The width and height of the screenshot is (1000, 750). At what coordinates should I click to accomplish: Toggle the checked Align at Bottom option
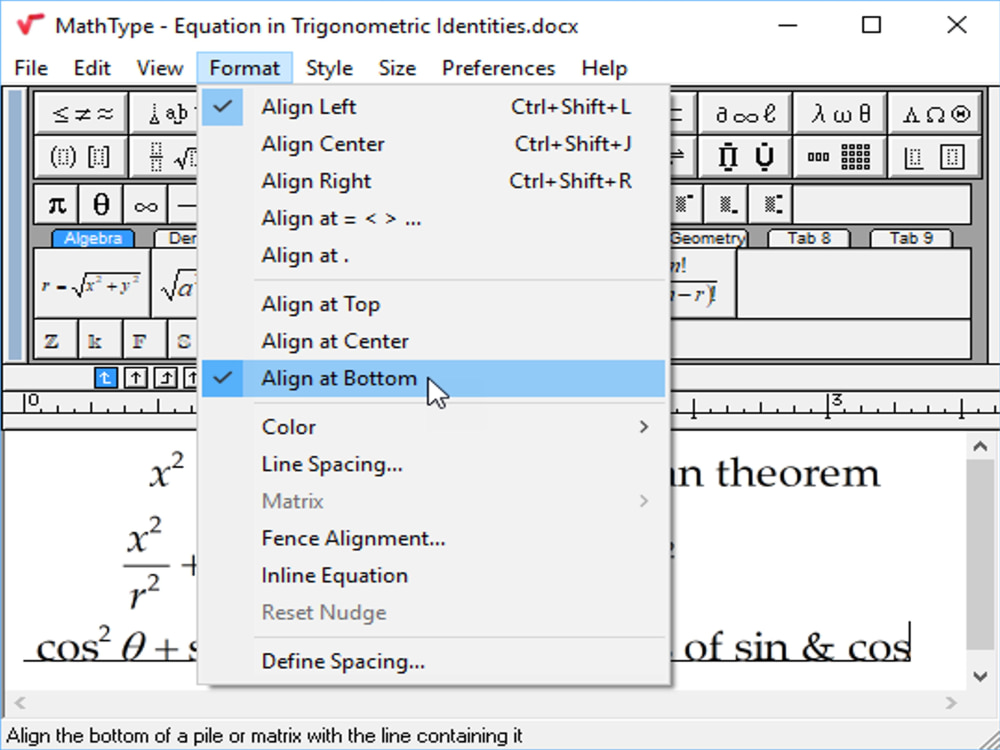(x=434, y=378)
